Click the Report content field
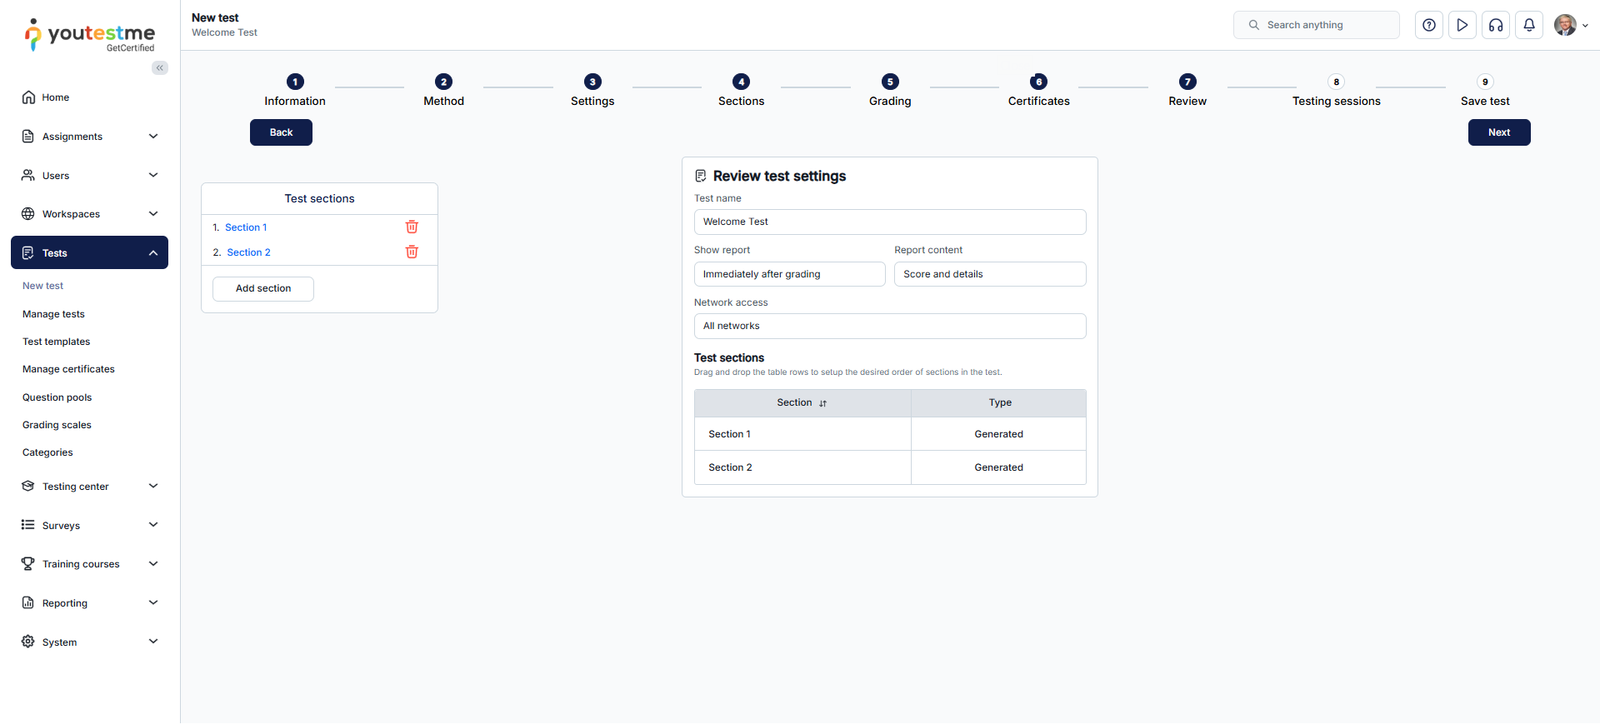Image resolution: width=1600 pixels, height=724 pixels. pyautogui.click(x=990, y=274)
